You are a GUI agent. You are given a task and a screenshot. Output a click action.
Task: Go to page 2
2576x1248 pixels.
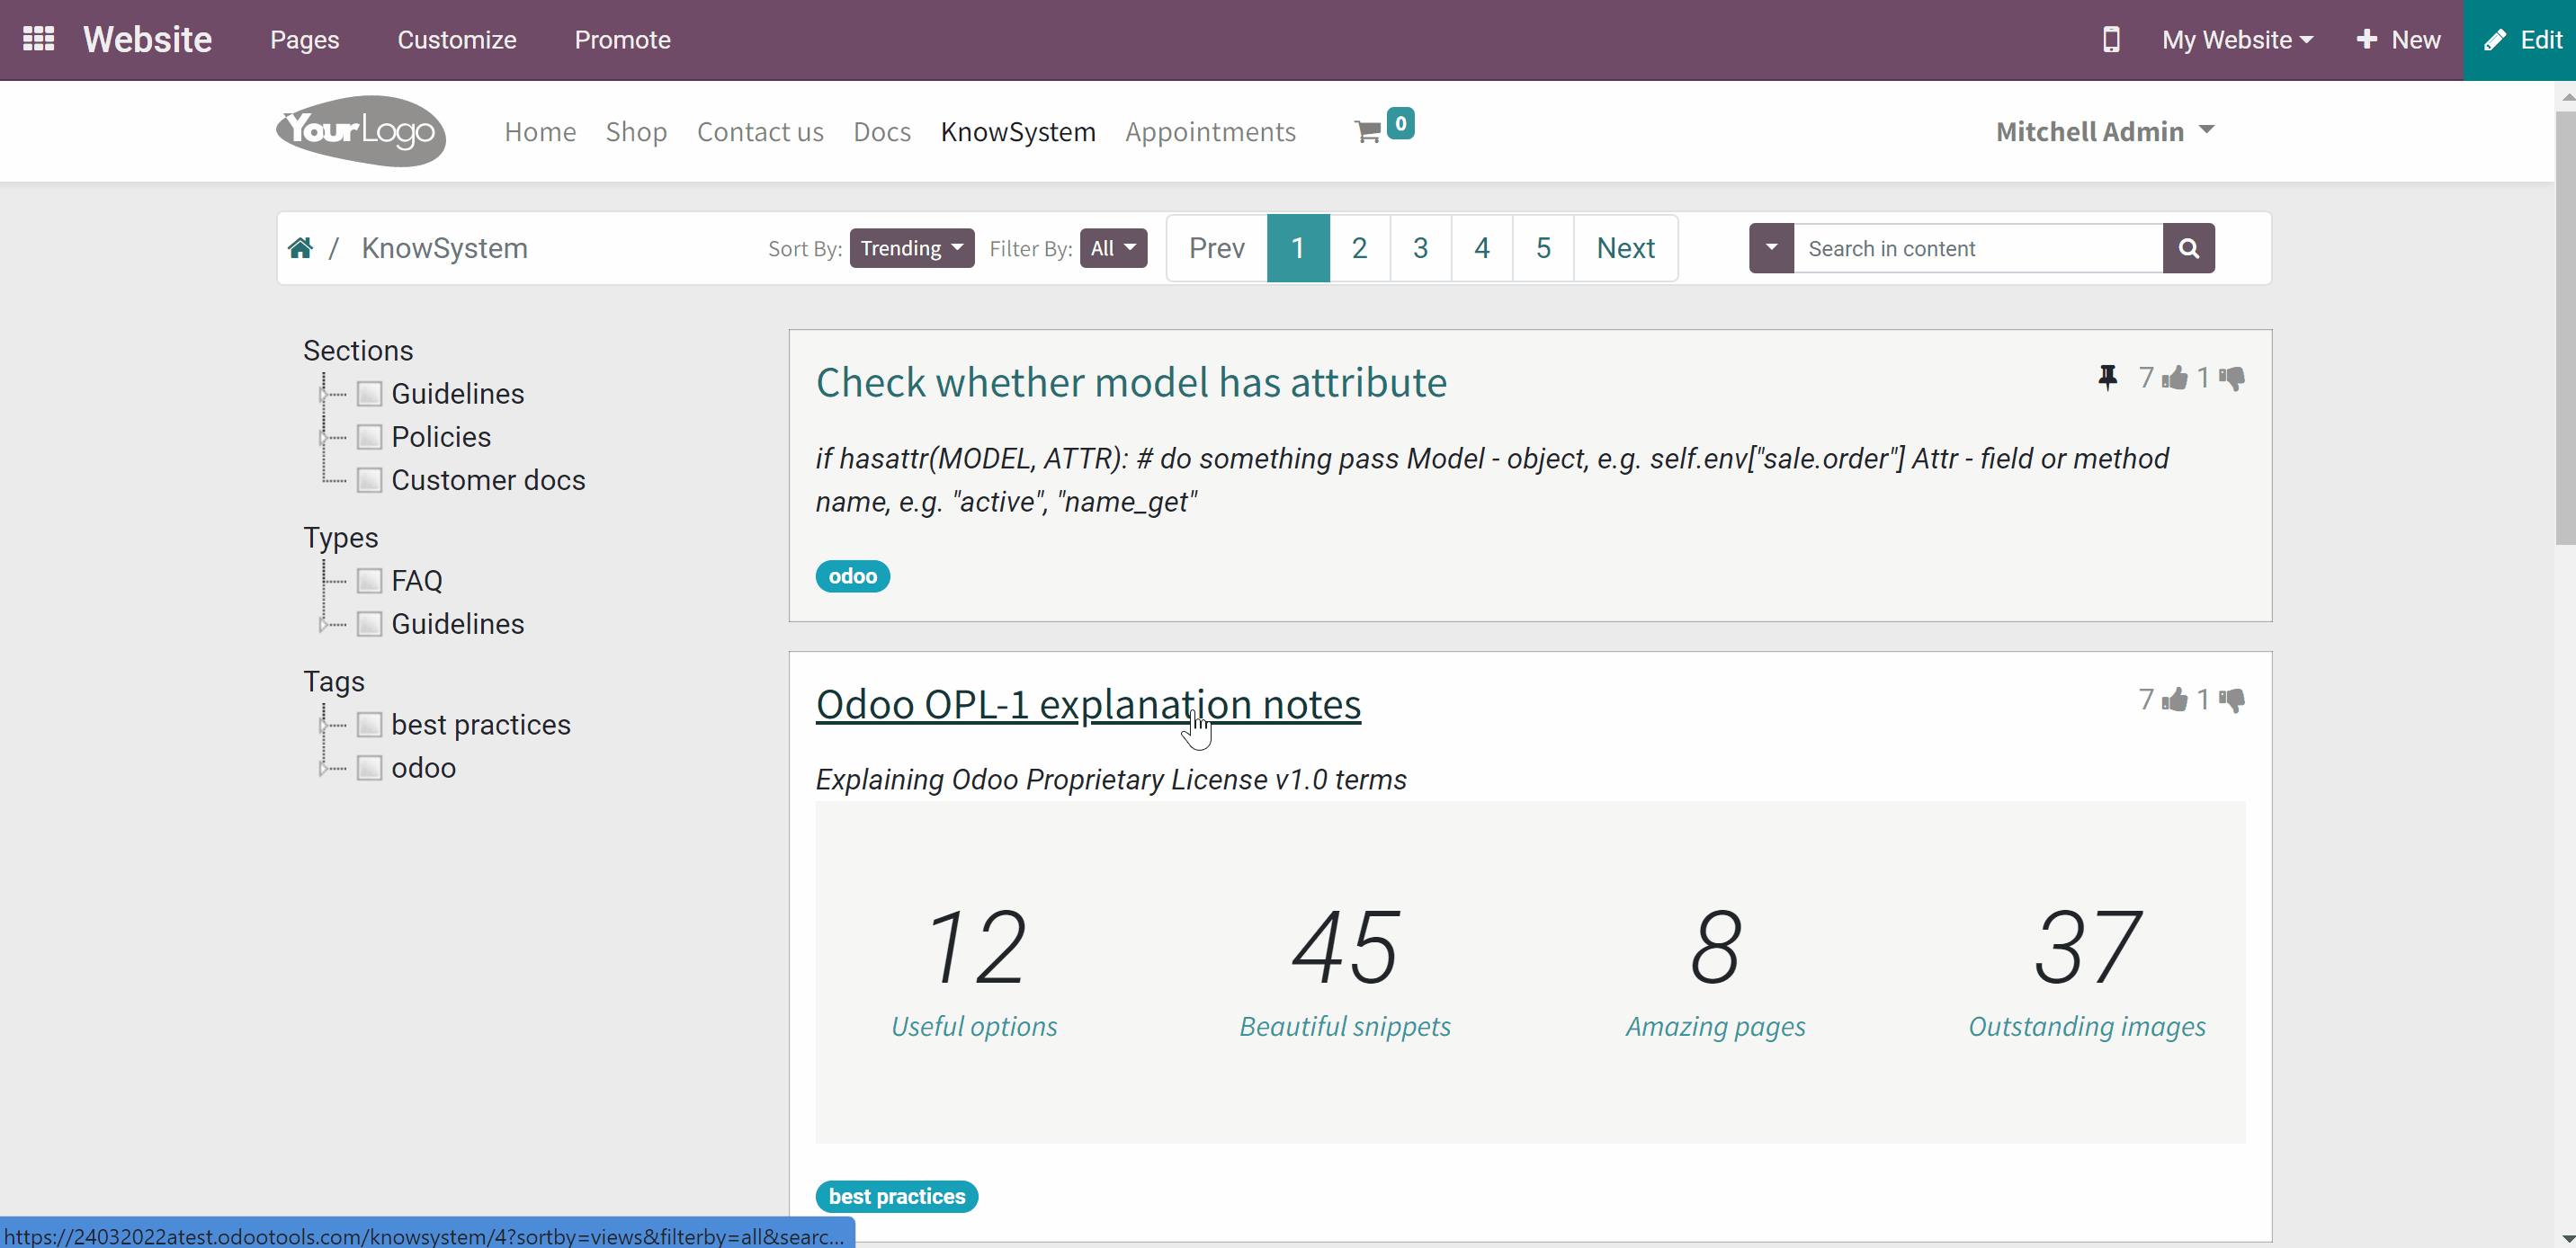(x=1359, y=248)
